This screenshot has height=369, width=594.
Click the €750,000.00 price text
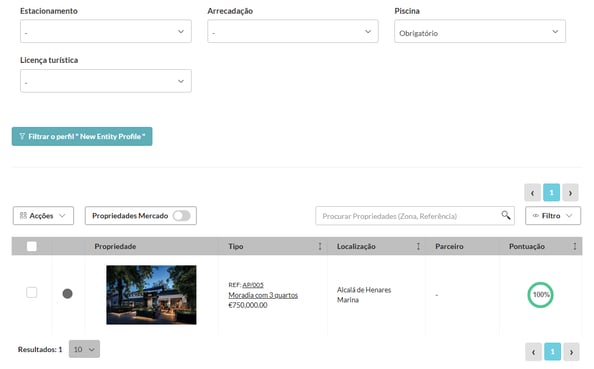(x=248, y=305)
